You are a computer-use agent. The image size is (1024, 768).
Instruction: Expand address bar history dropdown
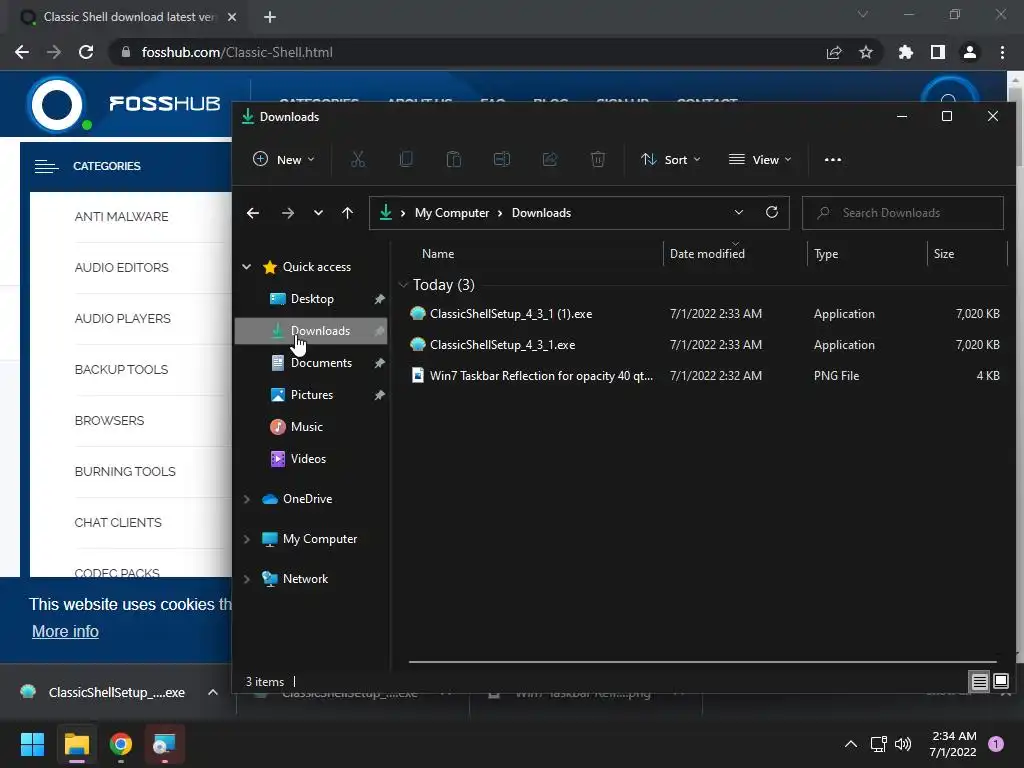pyautogui.click(x=739, y=212)
